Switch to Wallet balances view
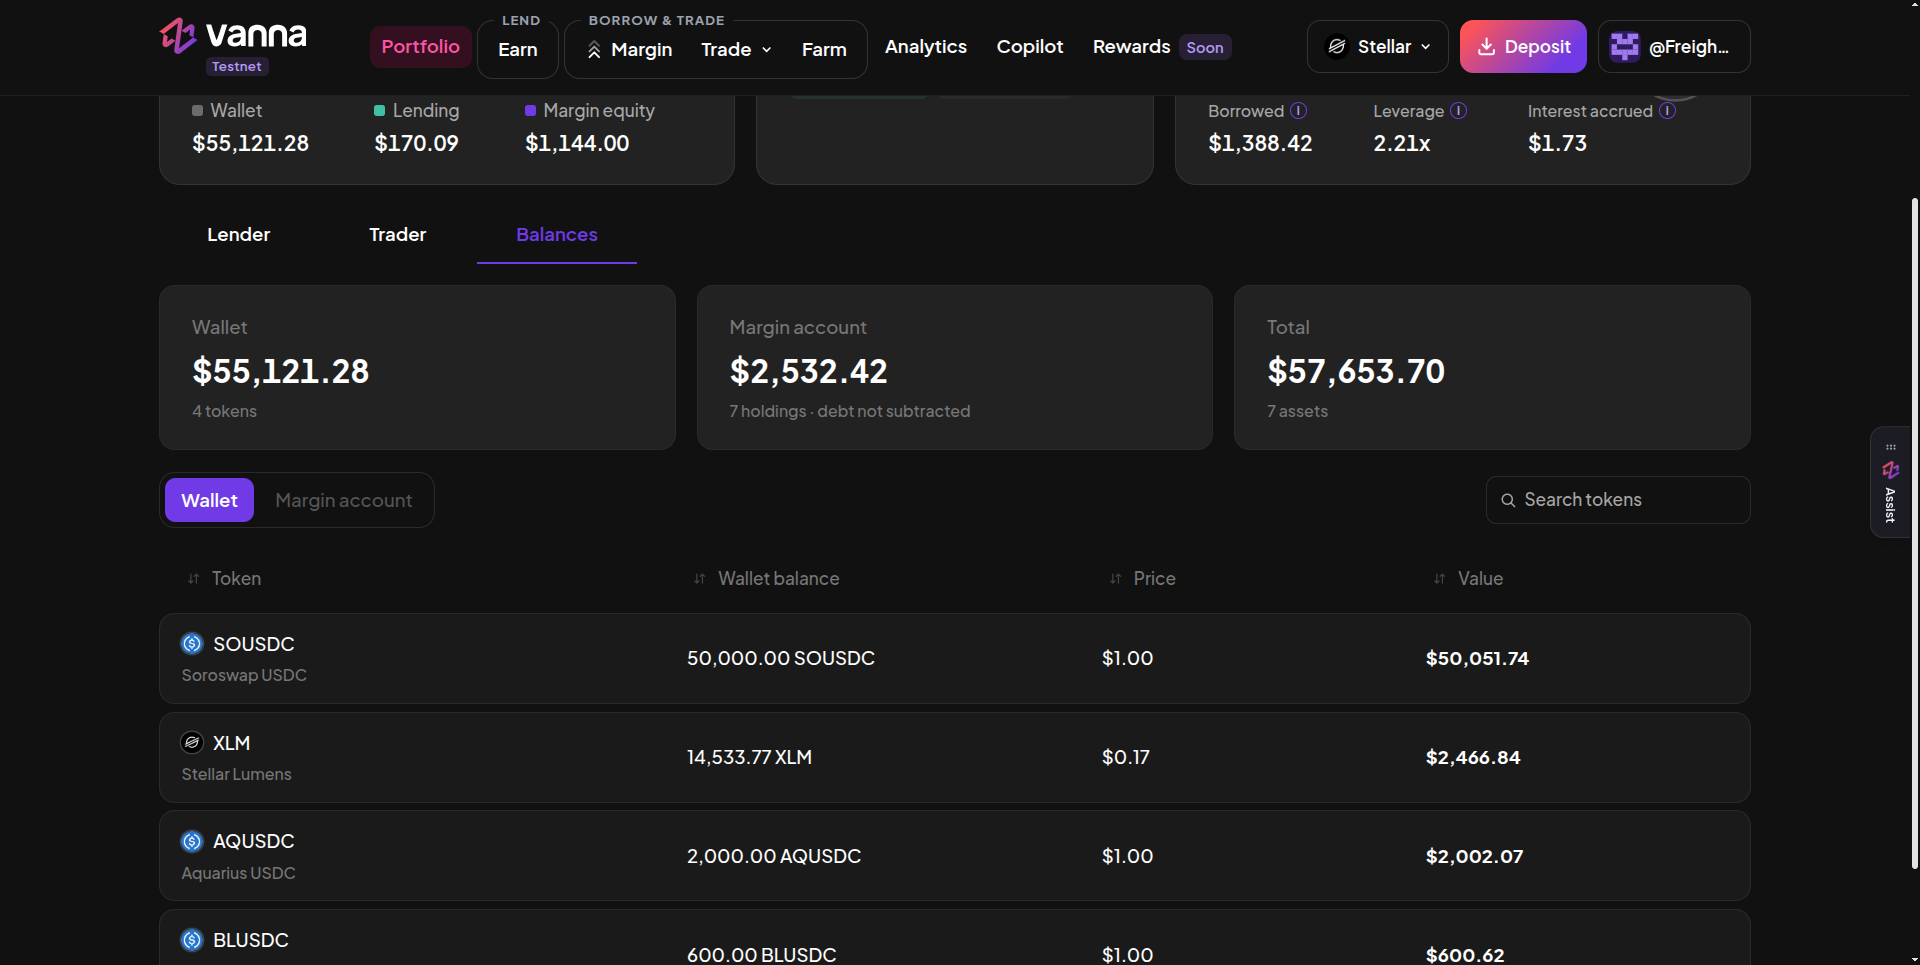This screenshot has width=1920, height=965. (210, 500)
